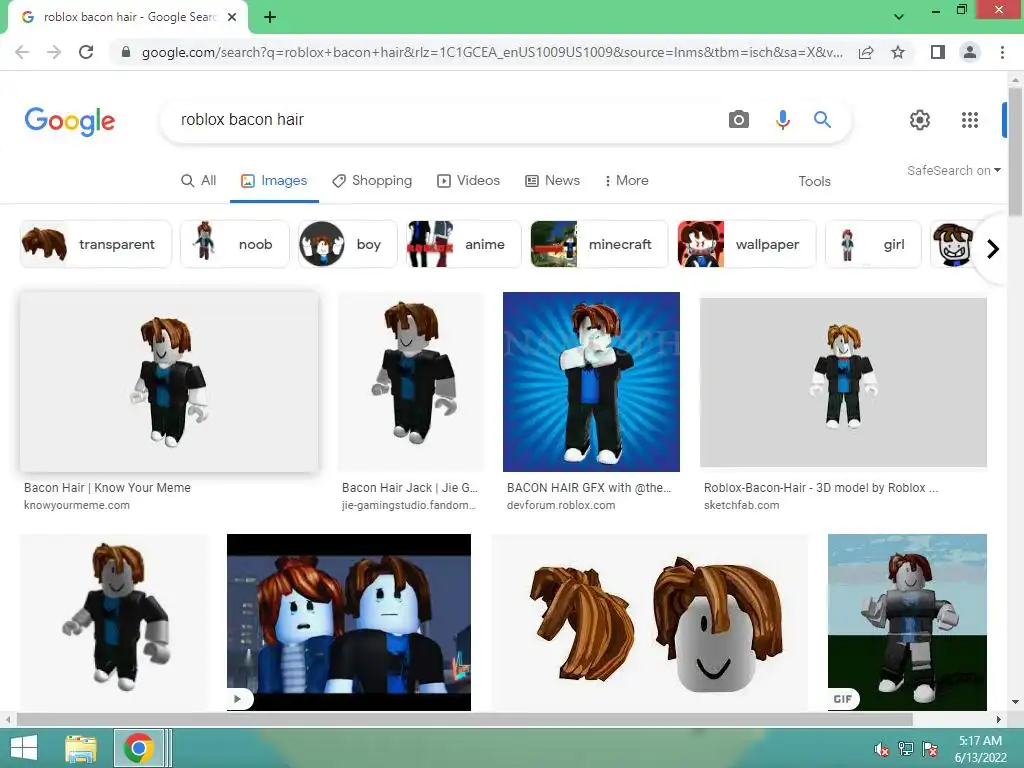The height and width of the screenshot is (768, 1024).
Task: Open the network tray icon
Action: [x=906, y=749]
